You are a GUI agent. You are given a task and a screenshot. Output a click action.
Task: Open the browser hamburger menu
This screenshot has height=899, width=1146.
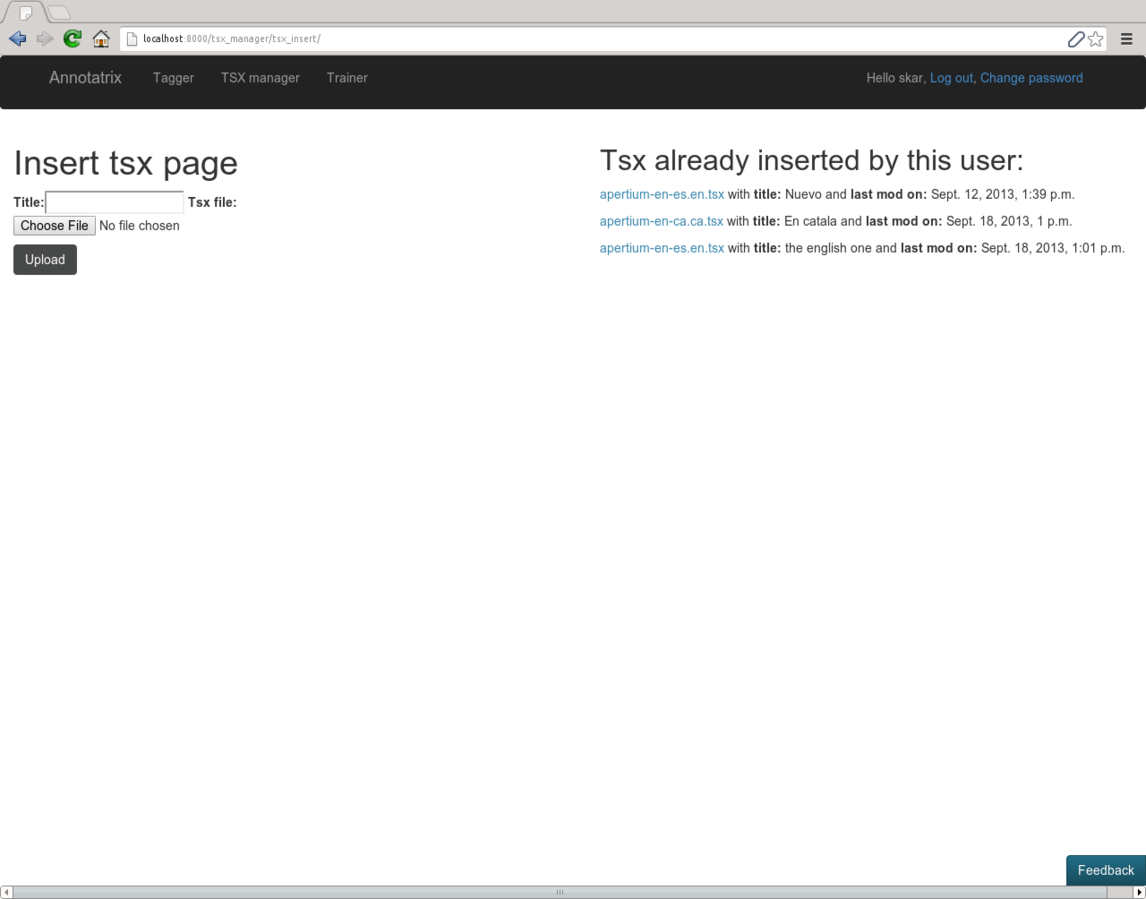[1126, 39]
